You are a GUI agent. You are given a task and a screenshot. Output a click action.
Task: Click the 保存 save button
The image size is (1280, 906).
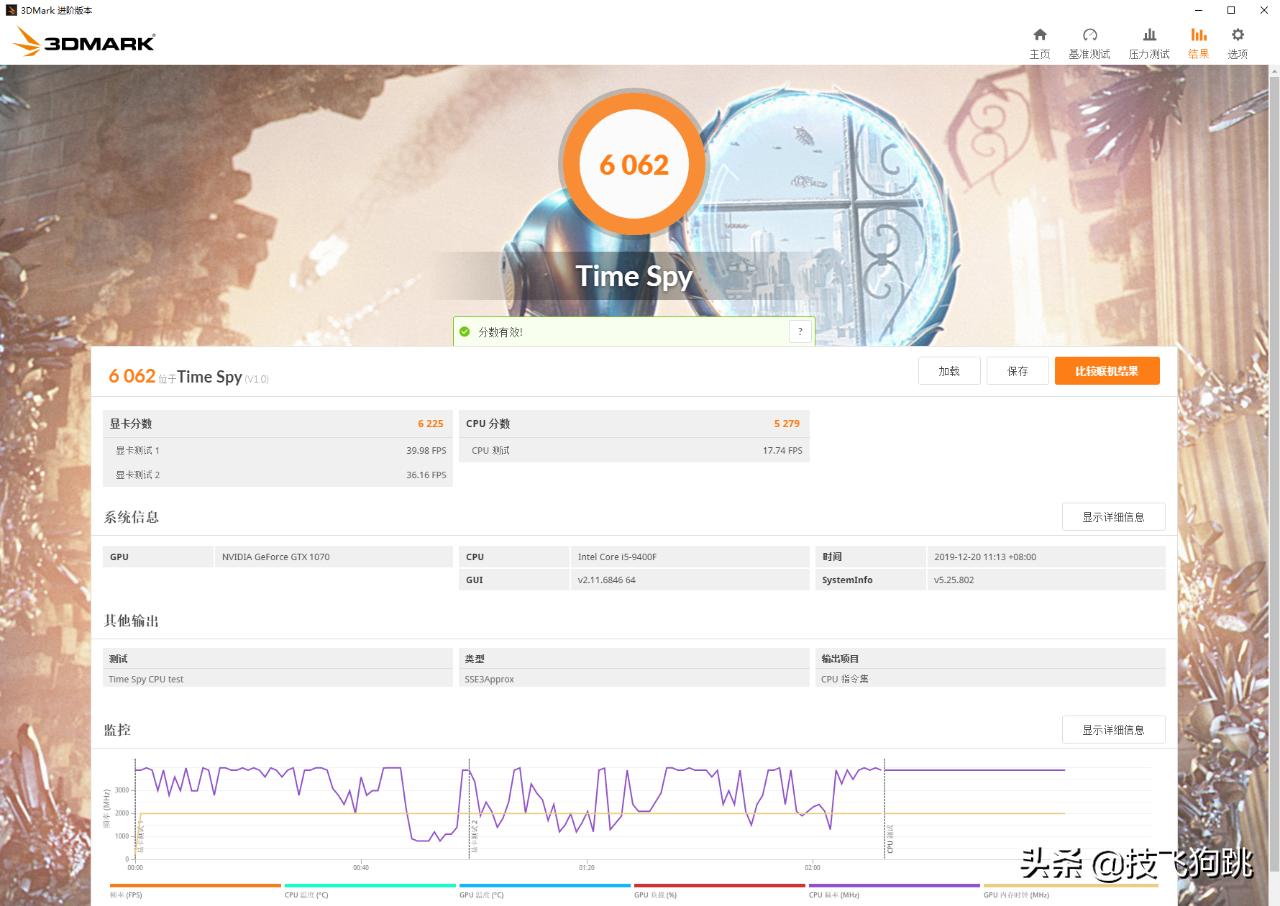tap(1017, 370)
